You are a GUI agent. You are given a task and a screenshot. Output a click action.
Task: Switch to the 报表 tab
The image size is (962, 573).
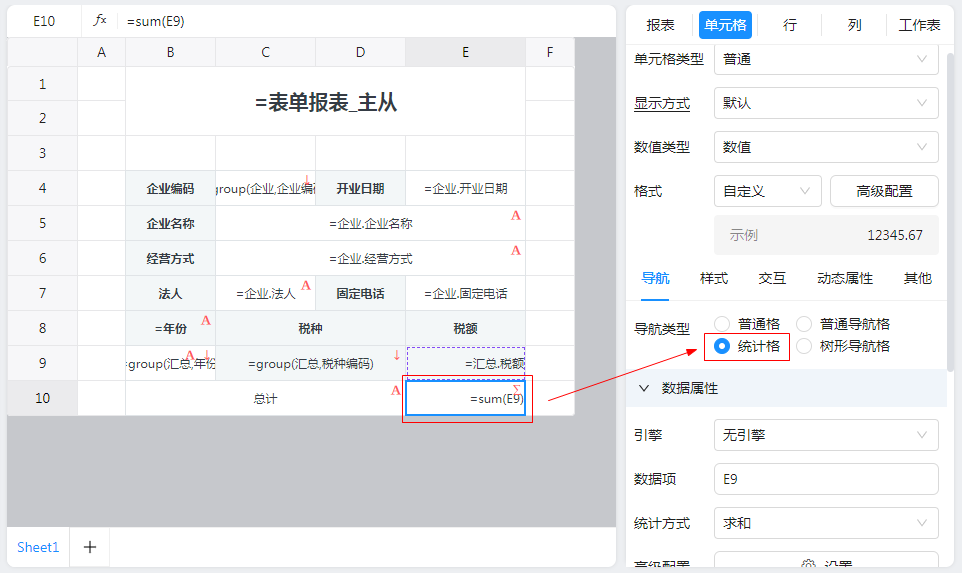[x=660, y=25]
